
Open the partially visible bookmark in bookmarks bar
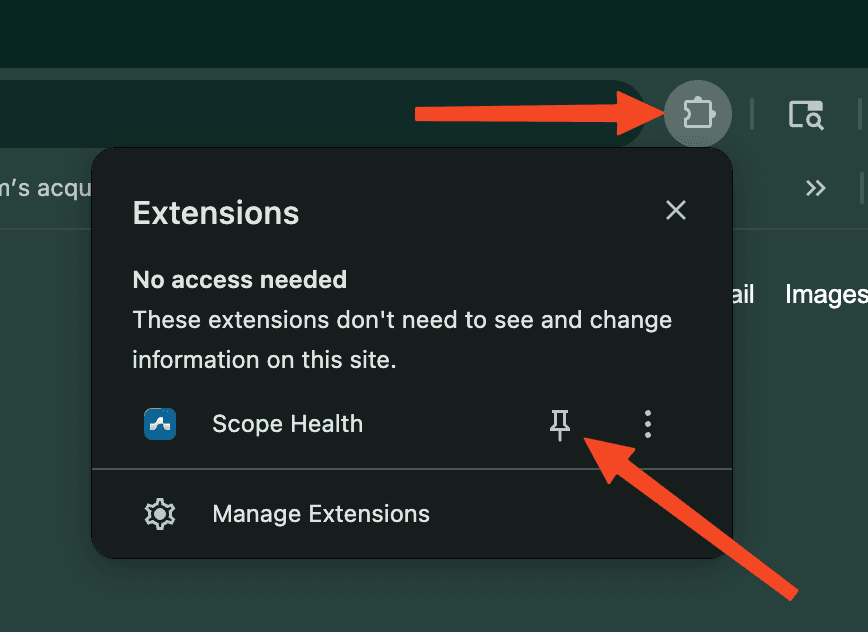pos(45,188)
